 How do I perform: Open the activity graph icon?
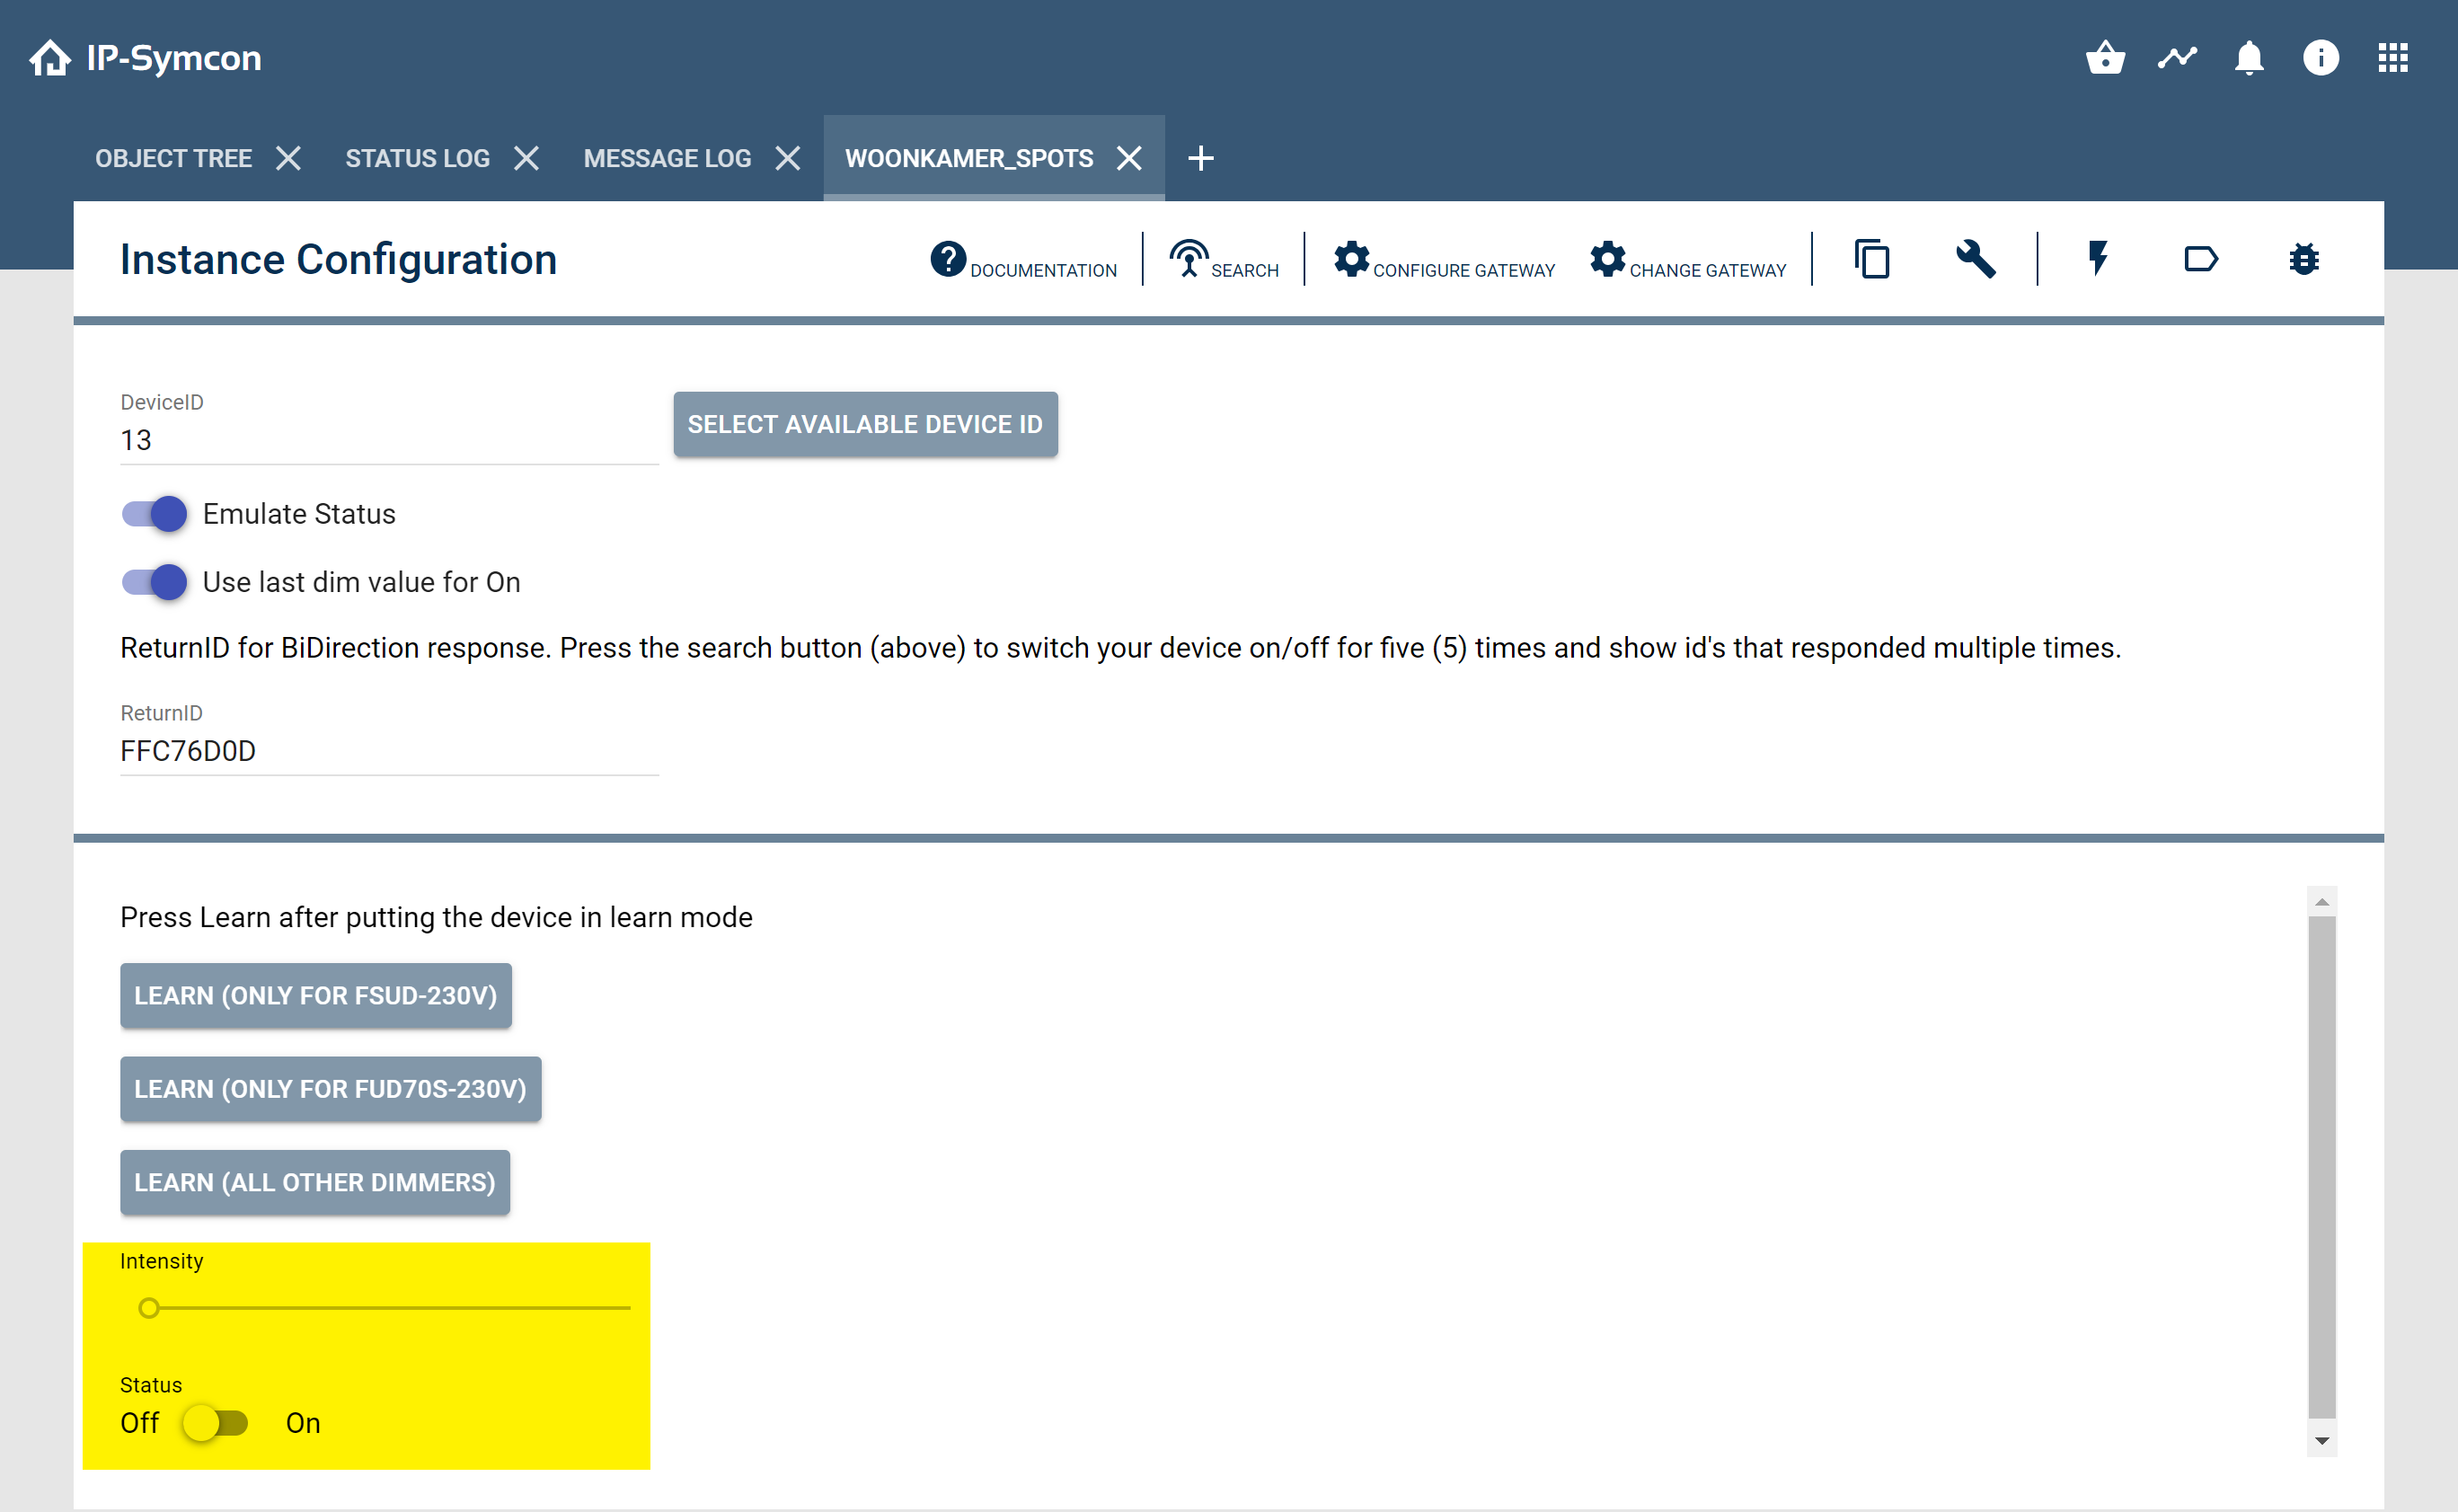coord(2177,58)
